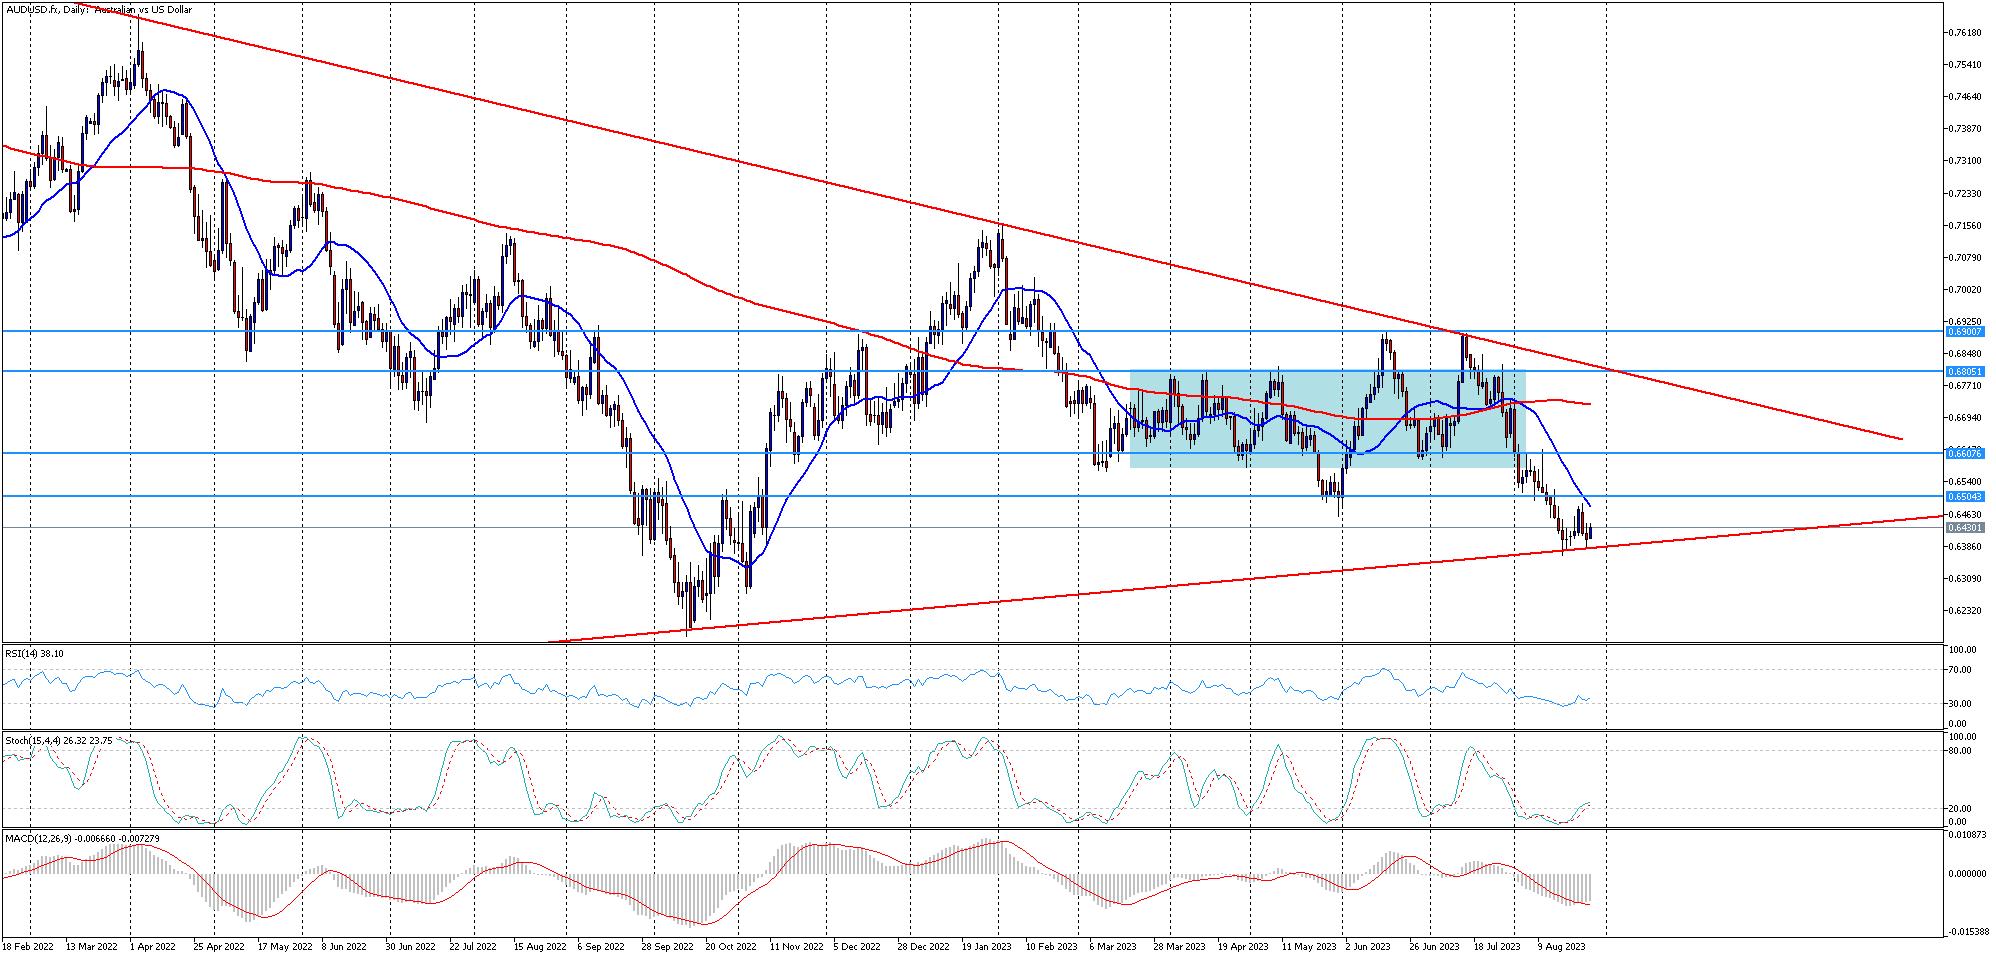Click the 19 Jan 2023 date label
This screenshot has width=1996, height=958.
coord(987,946)
